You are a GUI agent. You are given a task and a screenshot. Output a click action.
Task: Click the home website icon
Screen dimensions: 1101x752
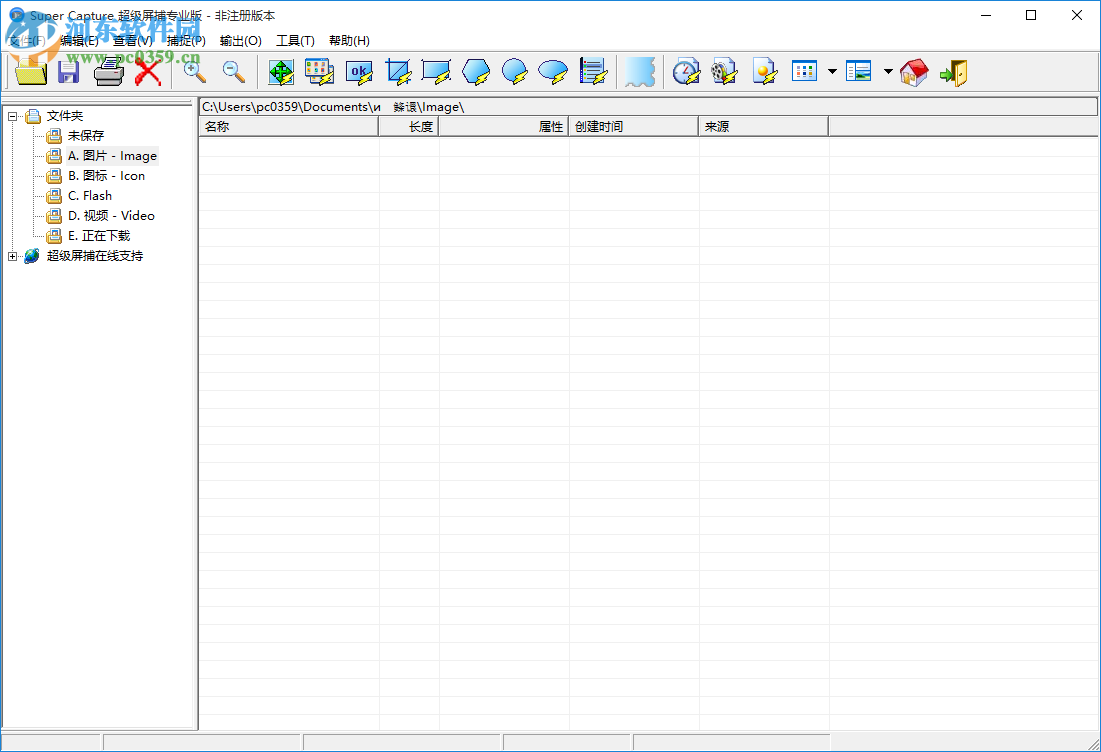point(914,71)
